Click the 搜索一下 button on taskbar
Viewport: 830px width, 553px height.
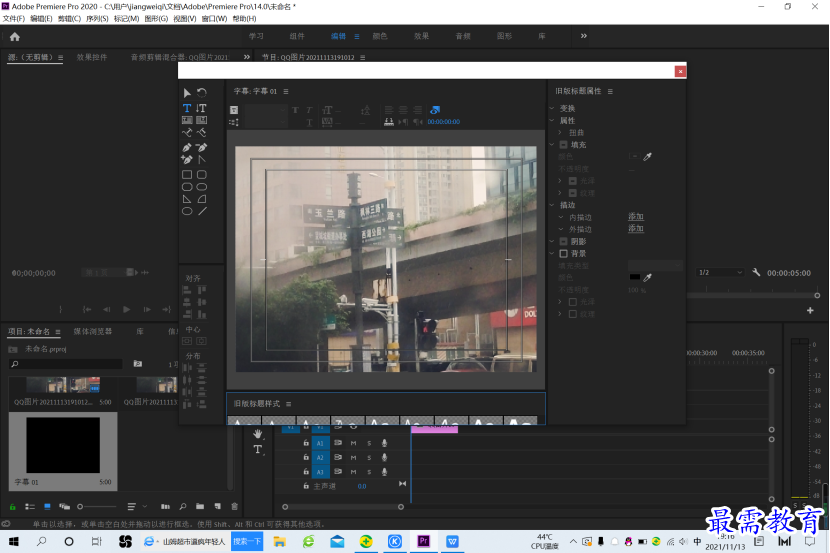point(247,541)
